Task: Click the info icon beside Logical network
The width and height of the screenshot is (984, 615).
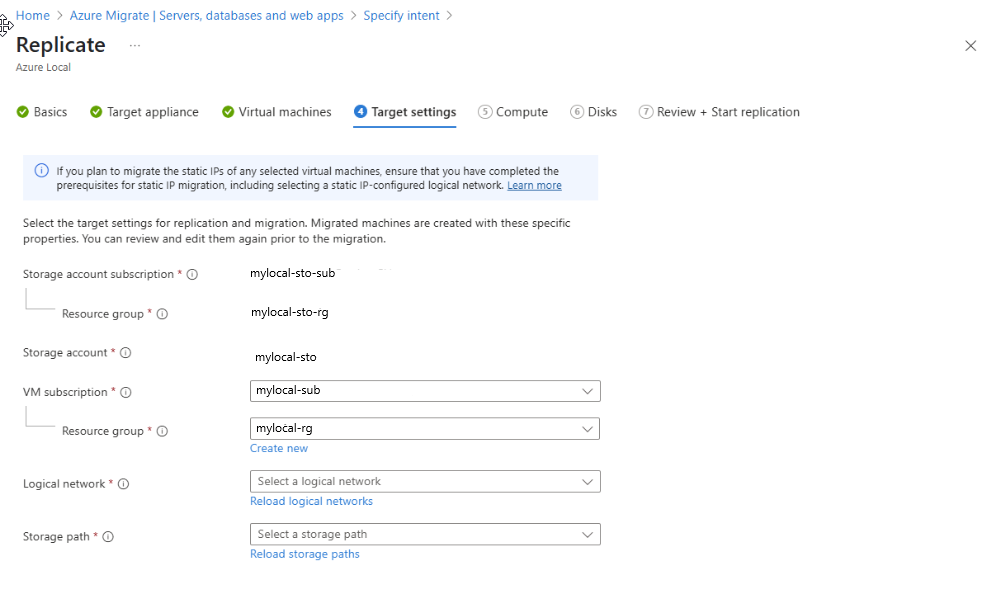Action: click(x=123, y=483)
